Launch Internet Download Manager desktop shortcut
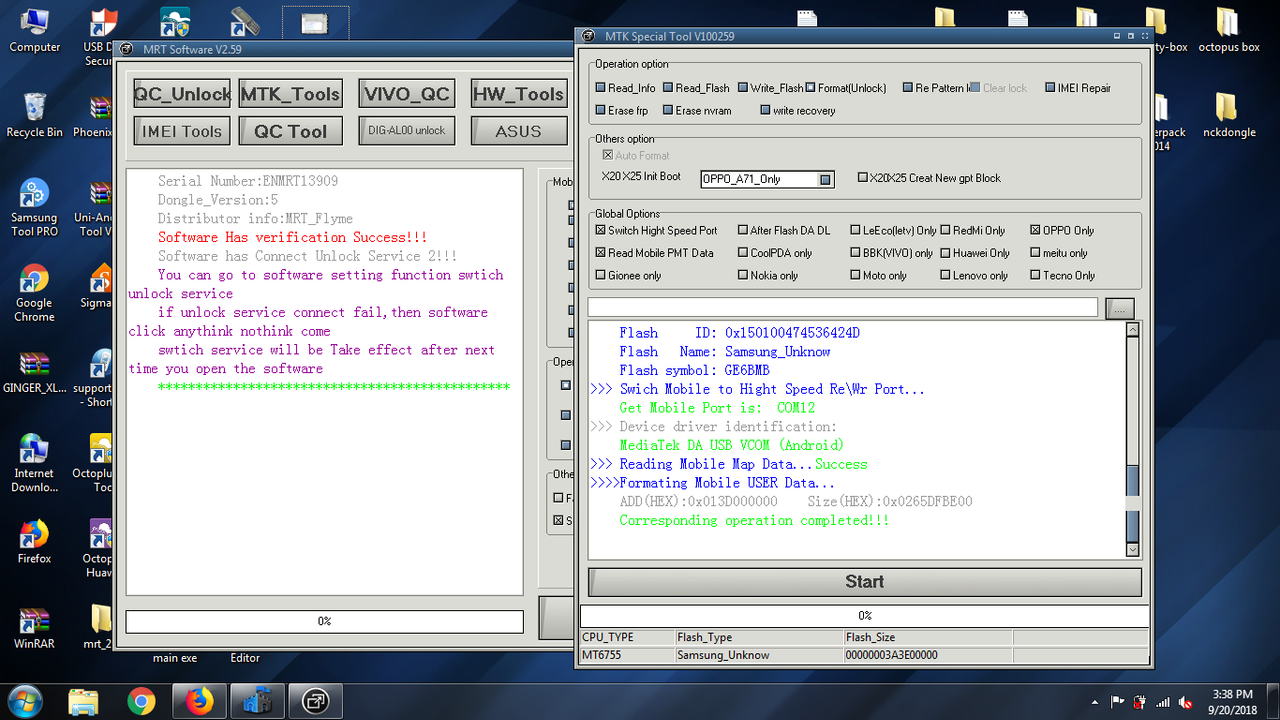This screenshot has height=720, width=1280. pos(34,463)
